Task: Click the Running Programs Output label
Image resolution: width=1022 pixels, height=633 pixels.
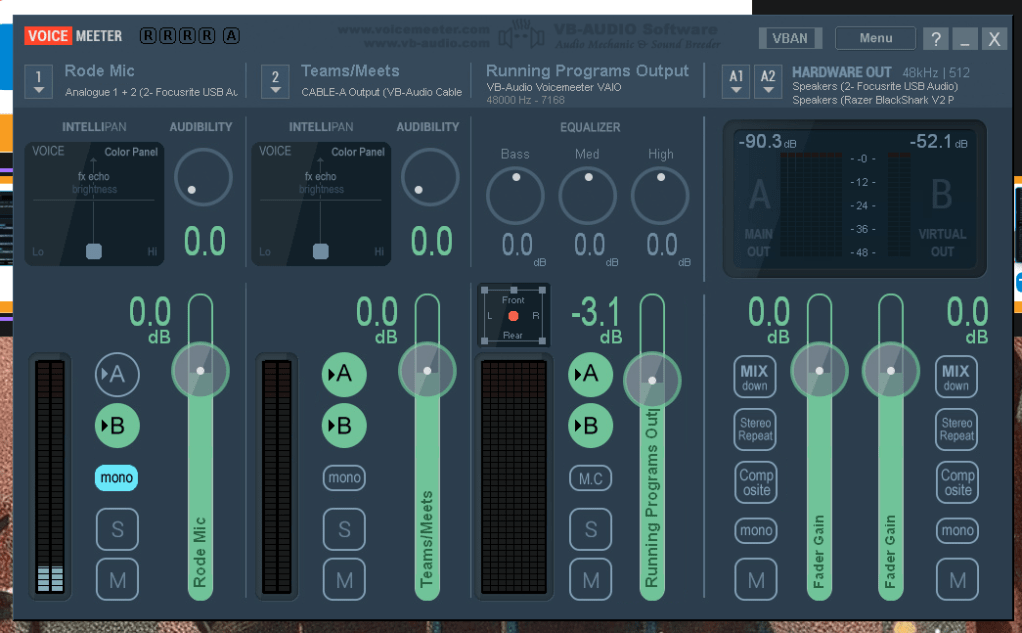Action: click(587, 70)
